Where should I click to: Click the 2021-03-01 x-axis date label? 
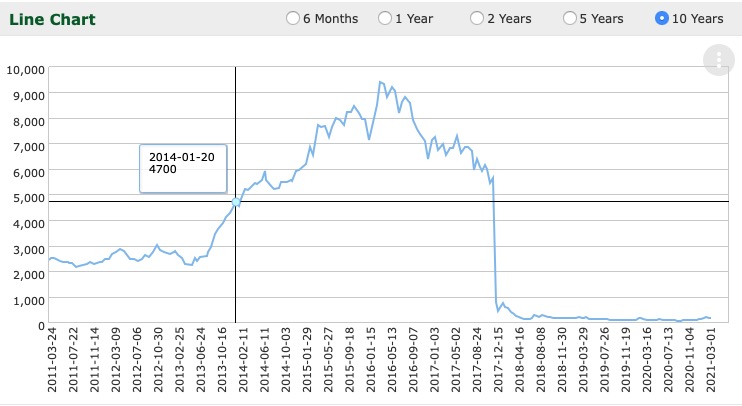[711, 360]
